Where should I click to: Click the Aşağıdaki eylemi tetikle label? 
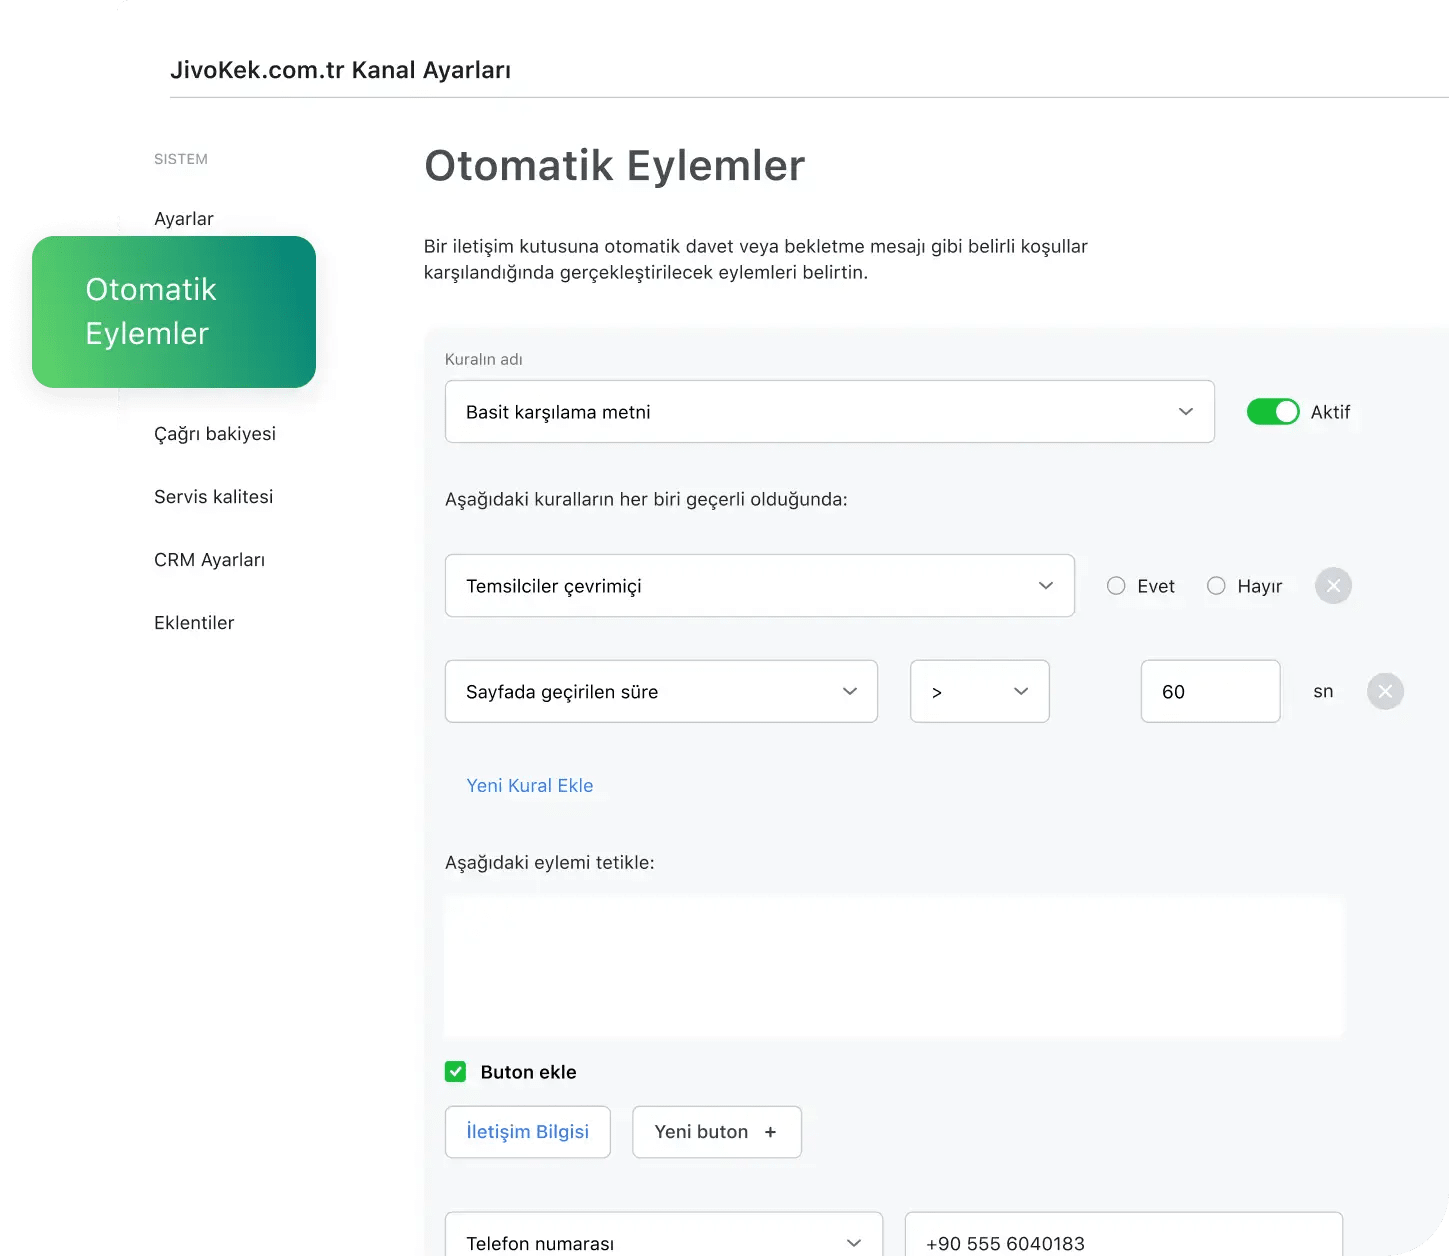tap(550, 863)
